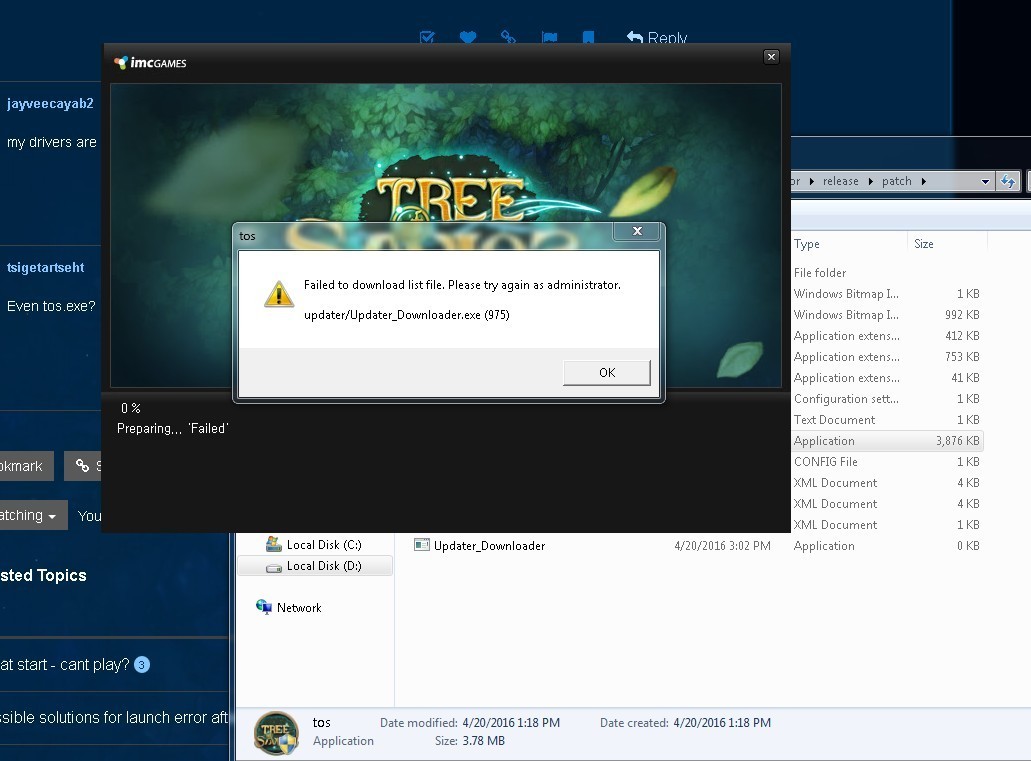Click the bookmark icon above the launcher

[x=589, y=38]
